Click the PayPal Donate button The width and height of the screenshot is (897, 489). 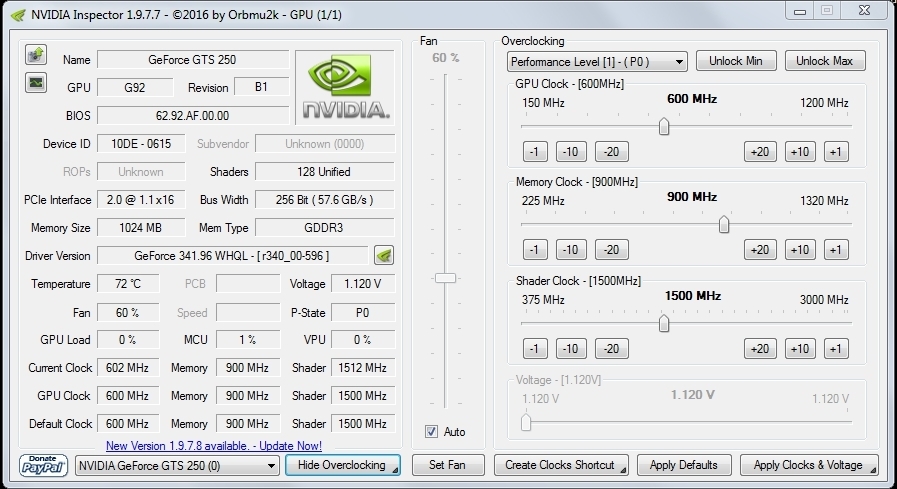pyautogui.click(x=44, y=465)
